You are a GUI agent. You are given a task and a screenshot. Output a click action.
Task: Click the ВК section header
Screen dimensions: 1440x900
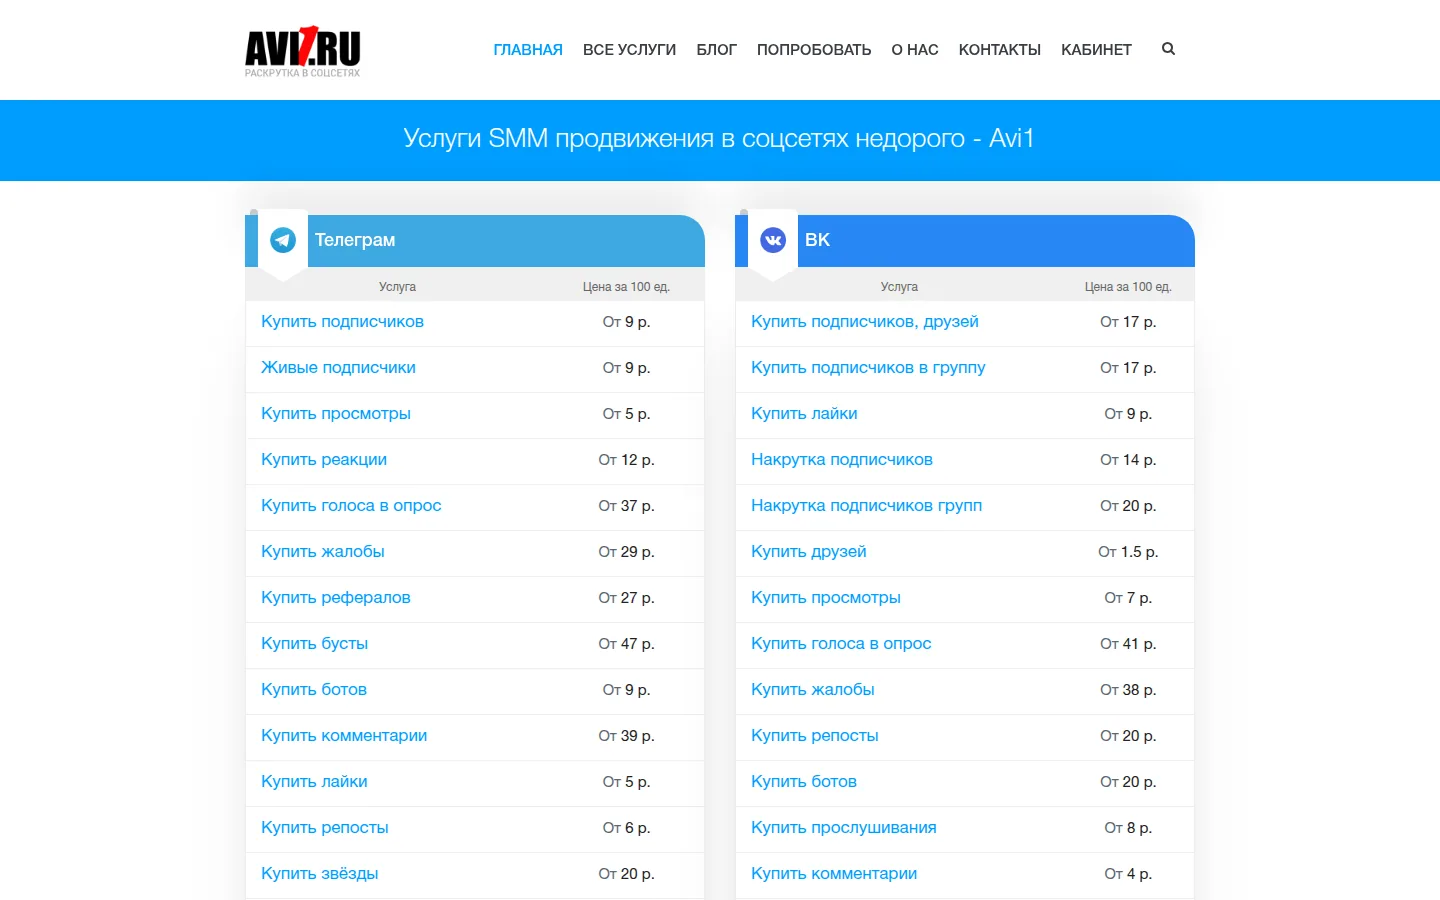pyautogui.click(x=817, y=240)
